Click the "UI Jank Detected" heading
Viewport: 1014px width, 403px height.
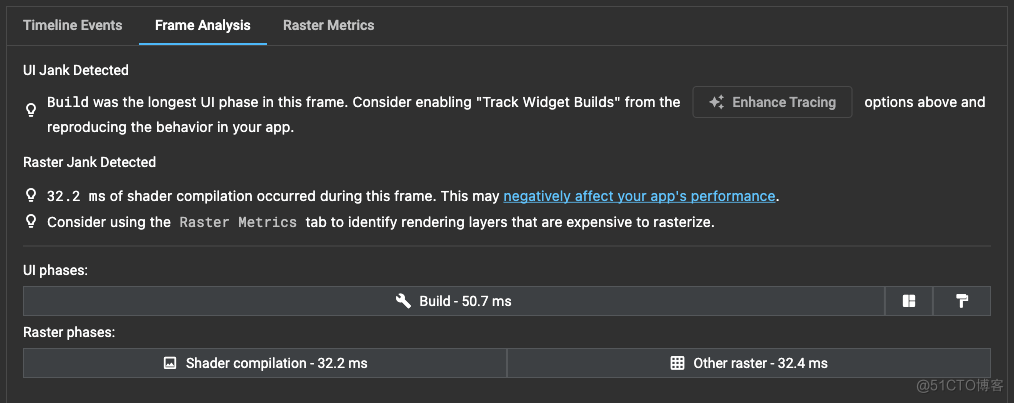point(76,70)
